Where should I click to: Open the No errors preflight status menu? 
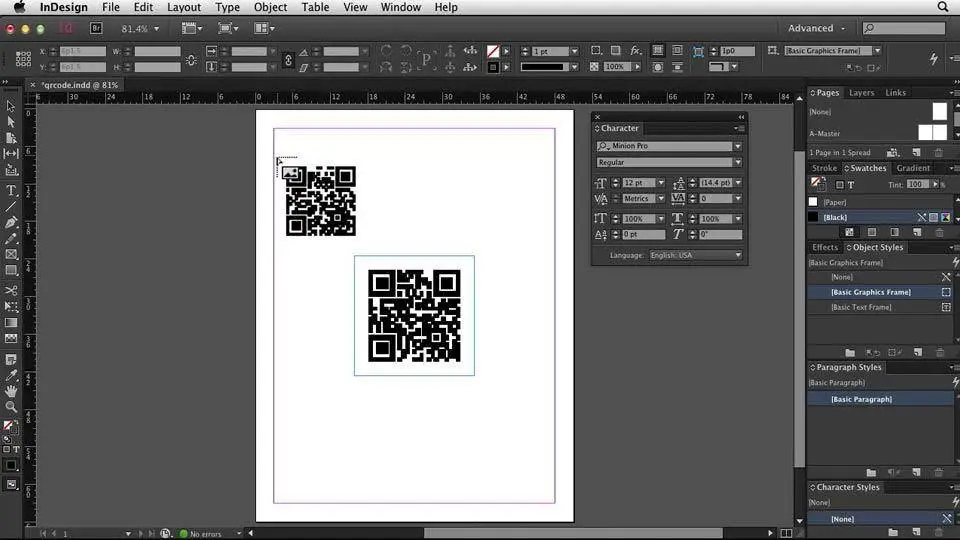click(239, 534)
